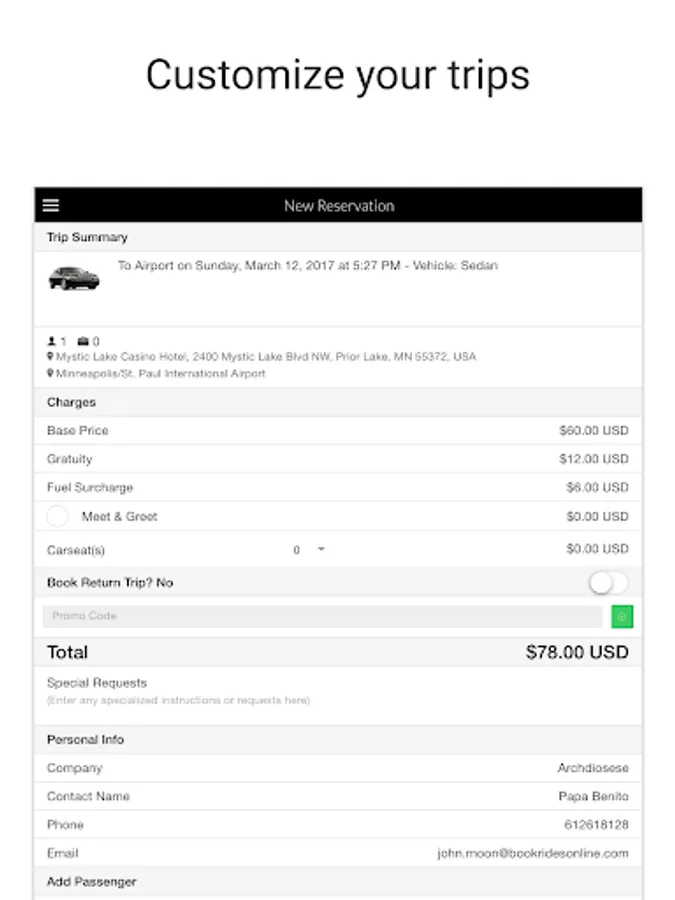This screenshot has width=675, height=900.
Task: Click the New Reservation title bar
Action: (339, 206)
